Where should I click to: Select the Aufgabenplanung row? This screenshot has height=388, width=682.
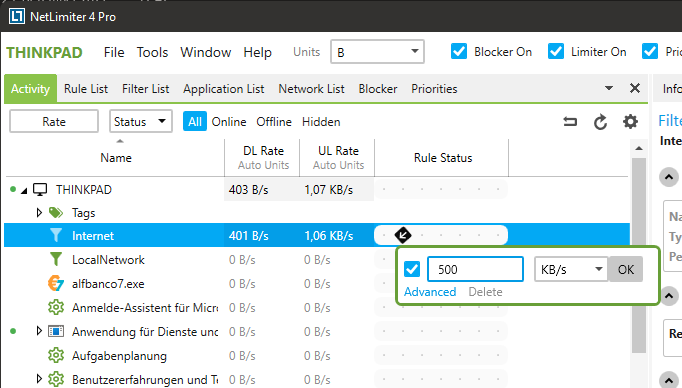point(317,356)
